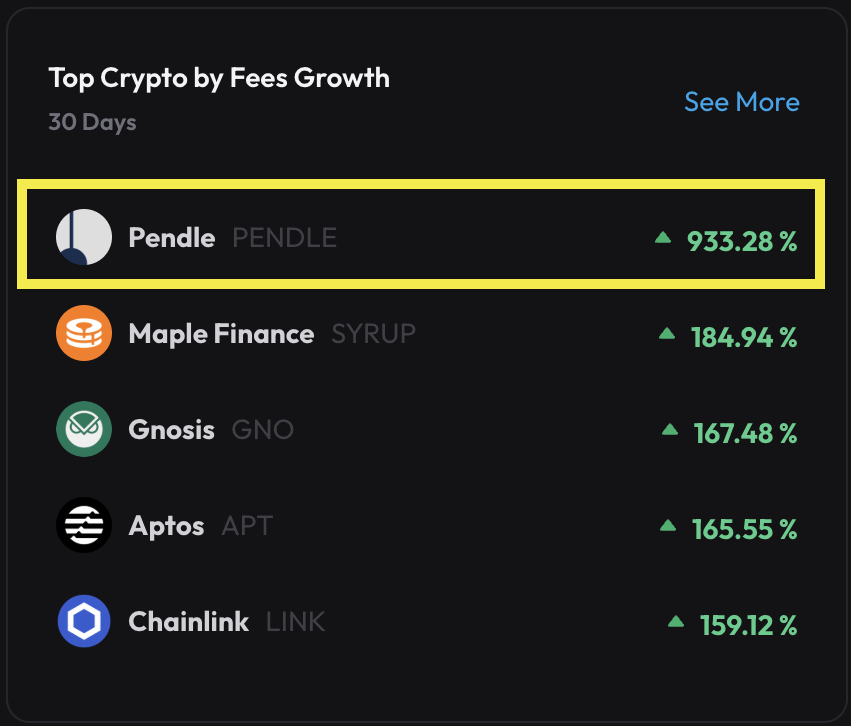Viewport: 851px width, 726px height.
Task: Open the Pendle name link
Action: click(x=171, y=238)
